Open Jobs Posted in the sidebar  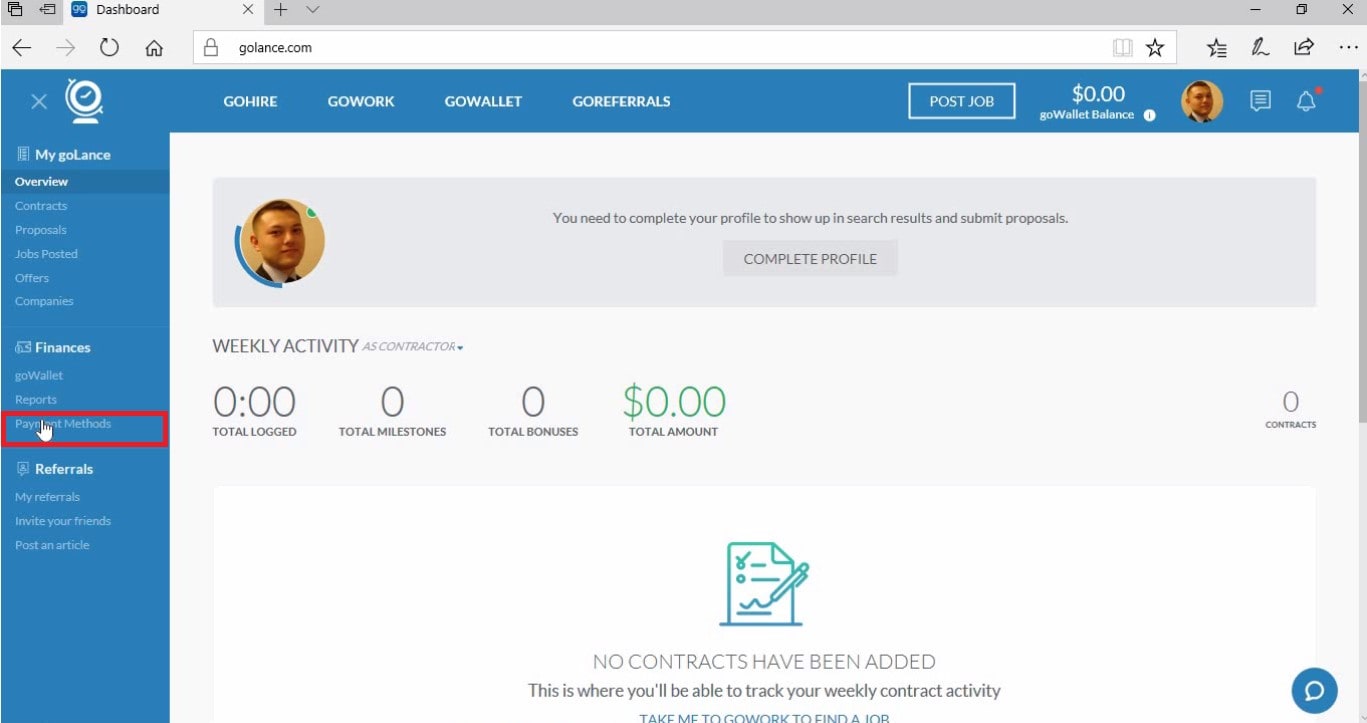point(46,254)
